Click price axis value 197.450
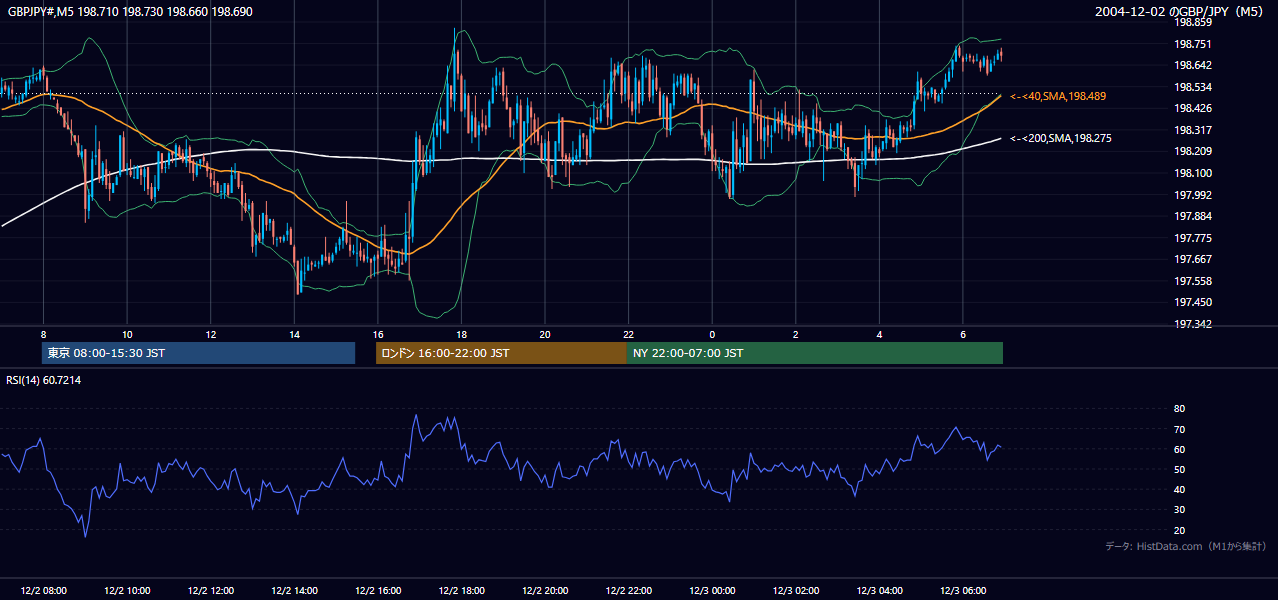Viewport: 1278px width, 600px height. coord(1193,302)
